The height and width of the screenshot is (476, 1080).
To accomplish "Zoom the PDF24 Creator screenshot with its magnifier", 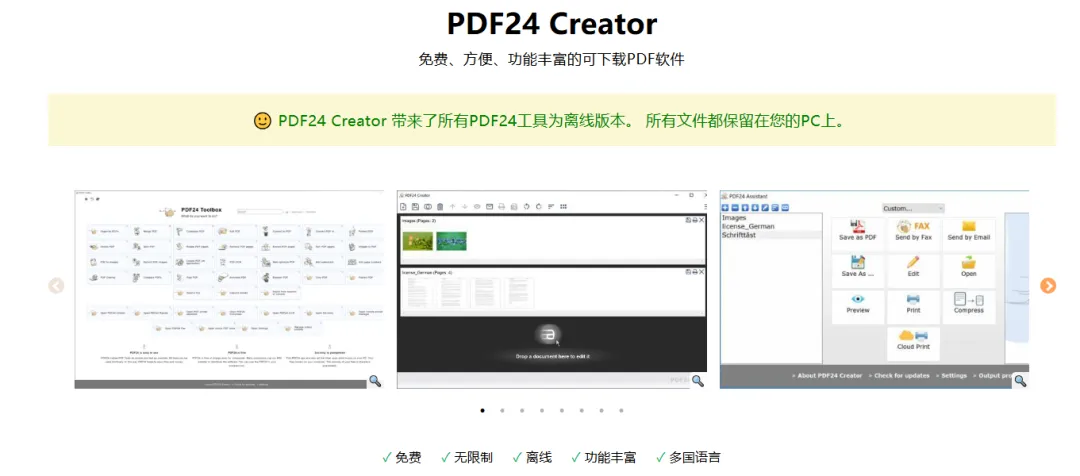I will [698, 380].
